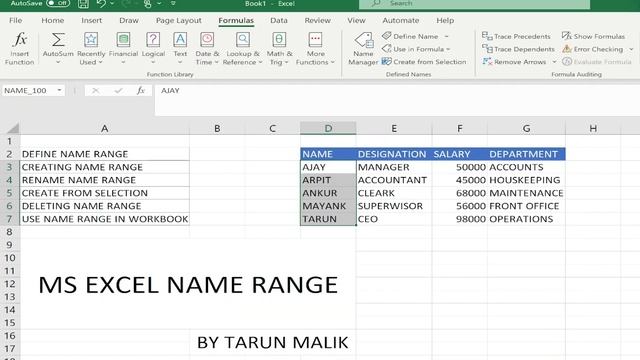Click the Evaluate Formula button
Image resolution: width=640 pixels, height=360 pixels.
pyautogui.click(x=597, y=62)
